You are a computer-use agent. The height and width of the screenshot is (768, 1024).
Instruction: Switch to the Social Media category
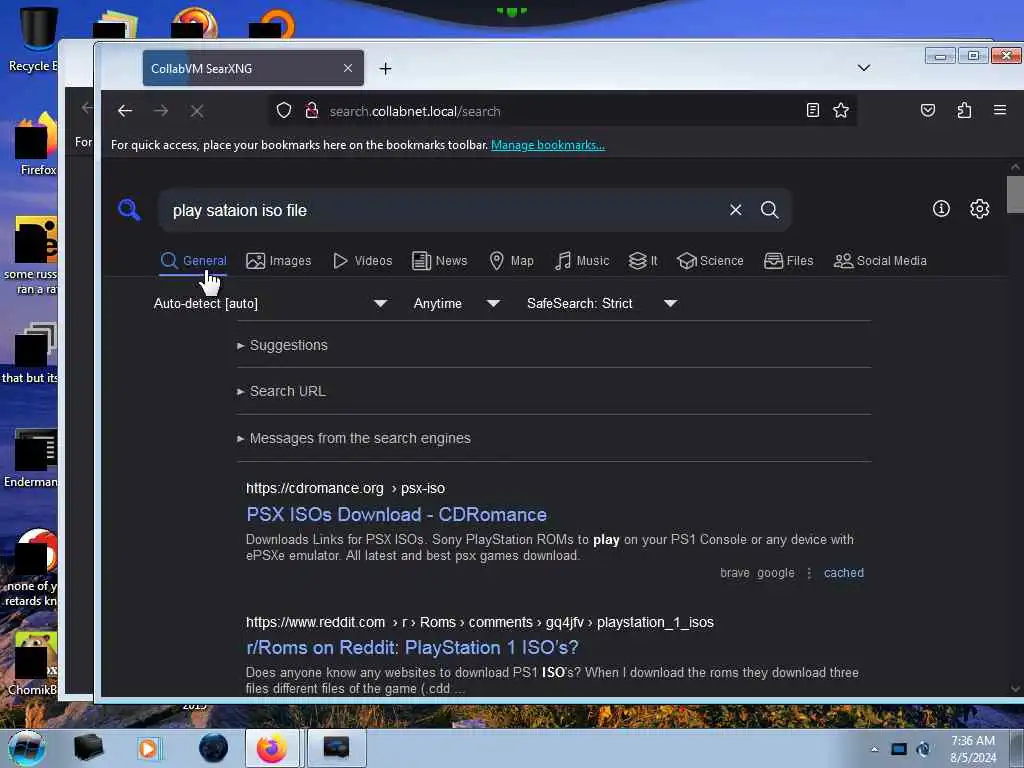[880, 261]
